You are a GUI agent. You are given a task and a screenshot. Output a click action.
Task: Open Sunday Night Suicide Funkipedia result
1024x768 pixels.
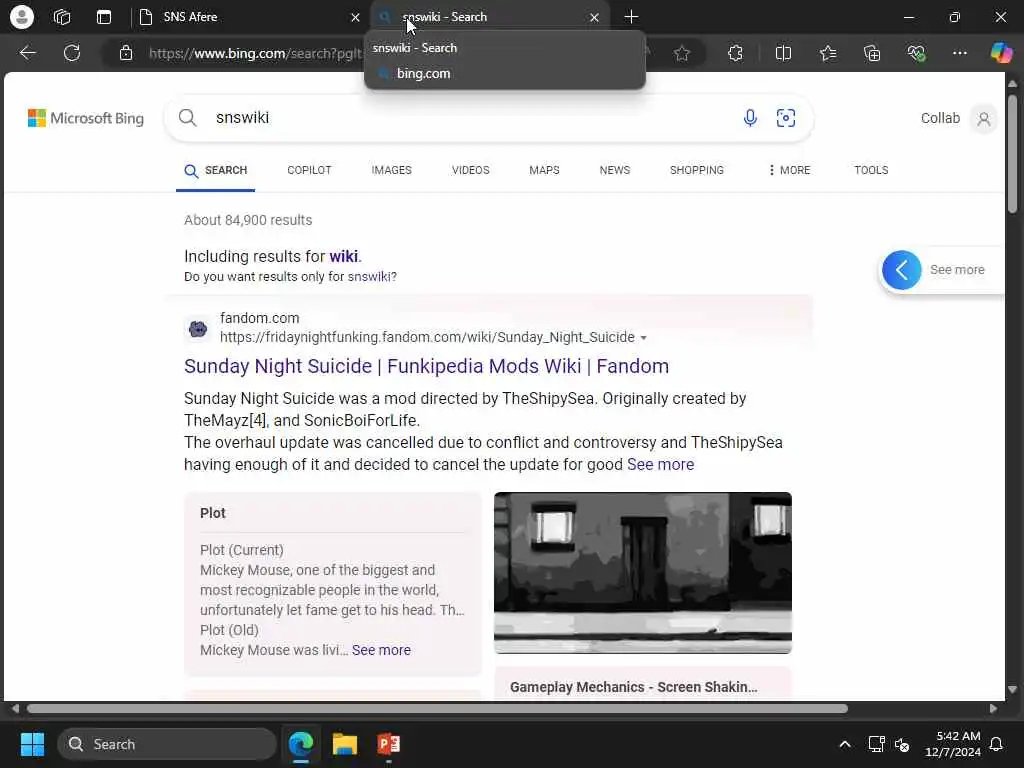426,366
